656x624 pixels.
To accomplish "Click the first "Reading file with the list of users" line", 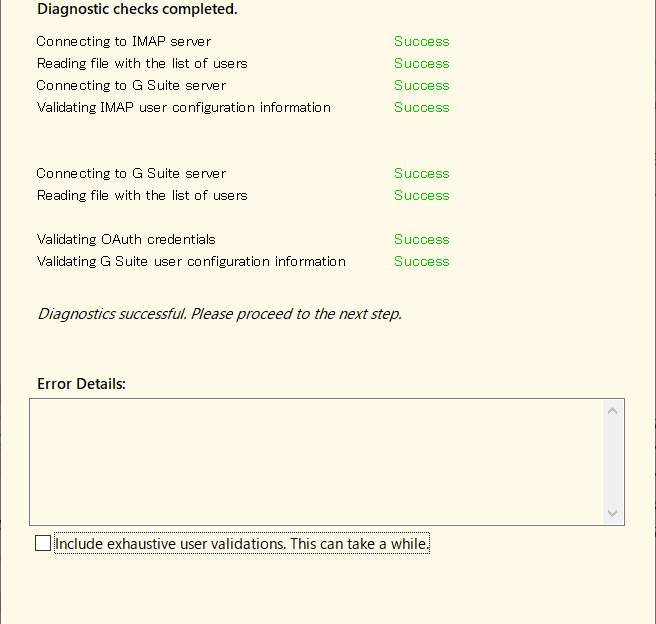I will [x=142, y=63].
